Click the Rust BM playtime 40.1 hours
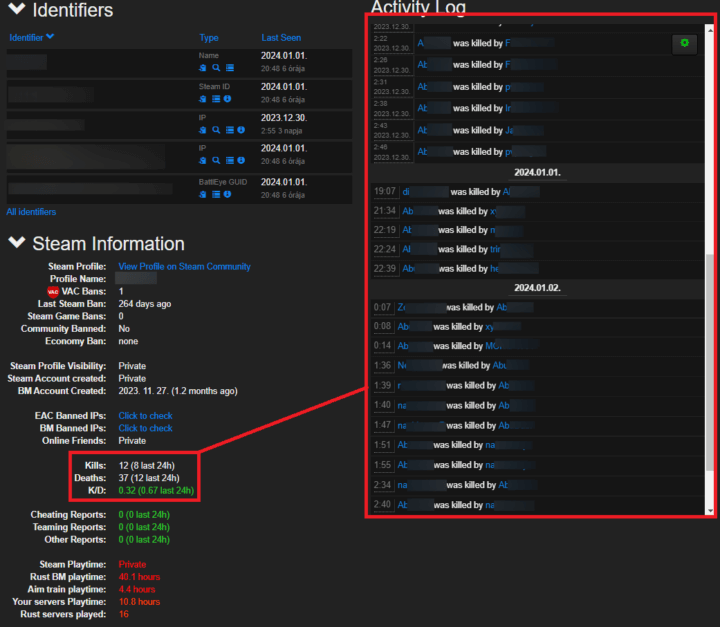The width and height of the screenshot is (720, 627). point(139,577)
